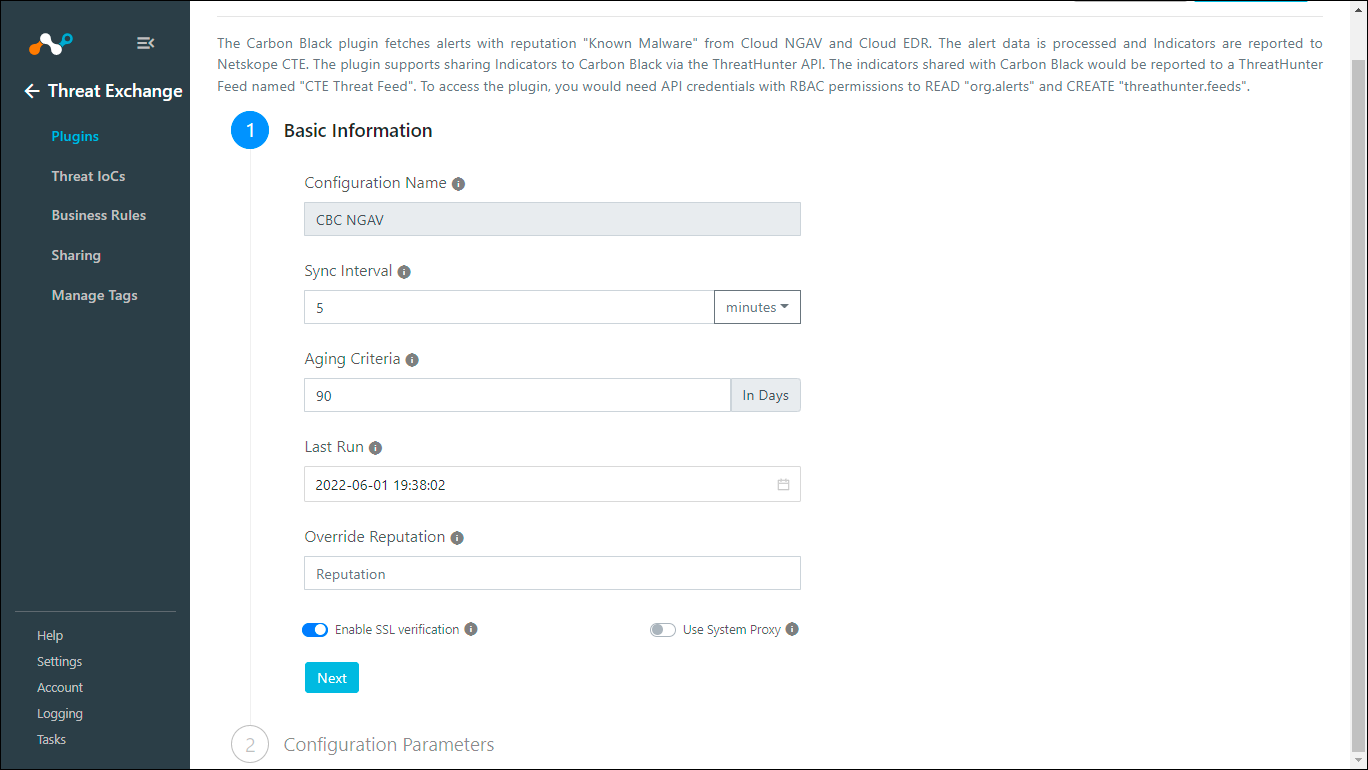Viewport: 1368px width, 770px height.
Task: Open Tasks in the sidebar footer
Action: coord(51,739)
